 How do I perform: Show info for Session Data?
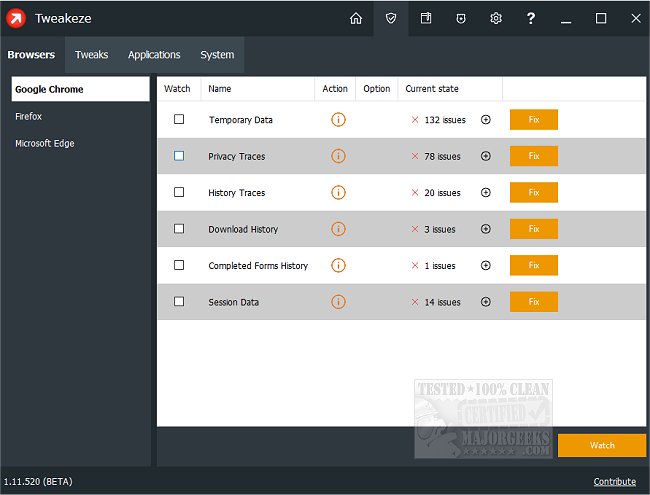pyautogui.click(x=338, y=302)
